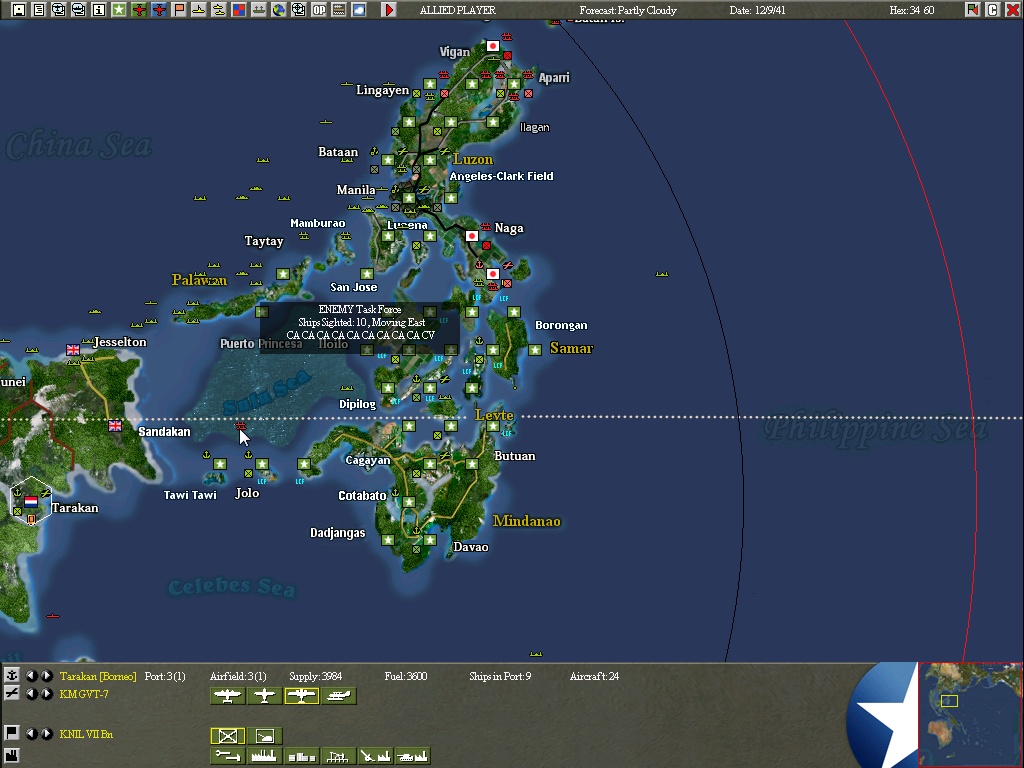This screenshot has width=1024, height=768.
Task: Select the Japanese flag unit near Naga
Action: click(x=472, y=236)
